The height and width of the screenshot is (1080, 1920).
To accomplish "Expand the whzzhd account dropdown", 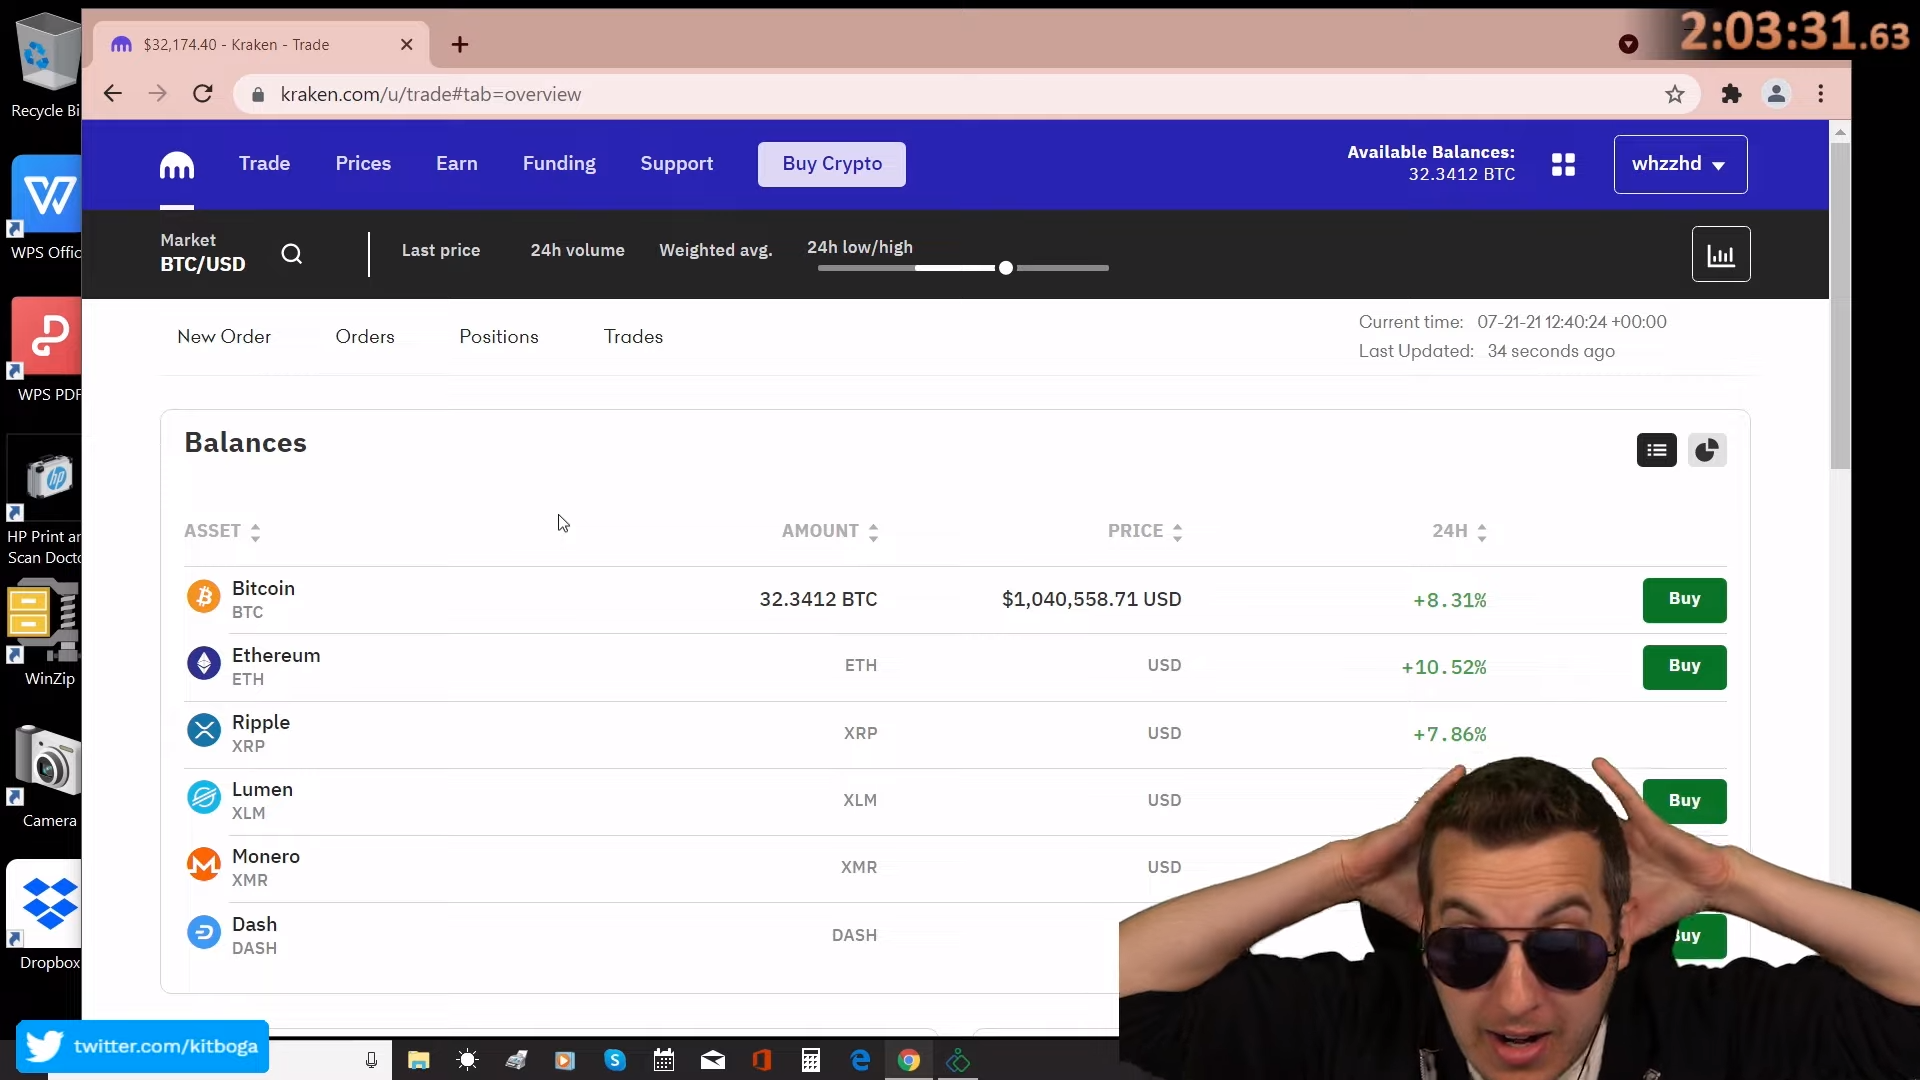I will (x=1680, y=164).
